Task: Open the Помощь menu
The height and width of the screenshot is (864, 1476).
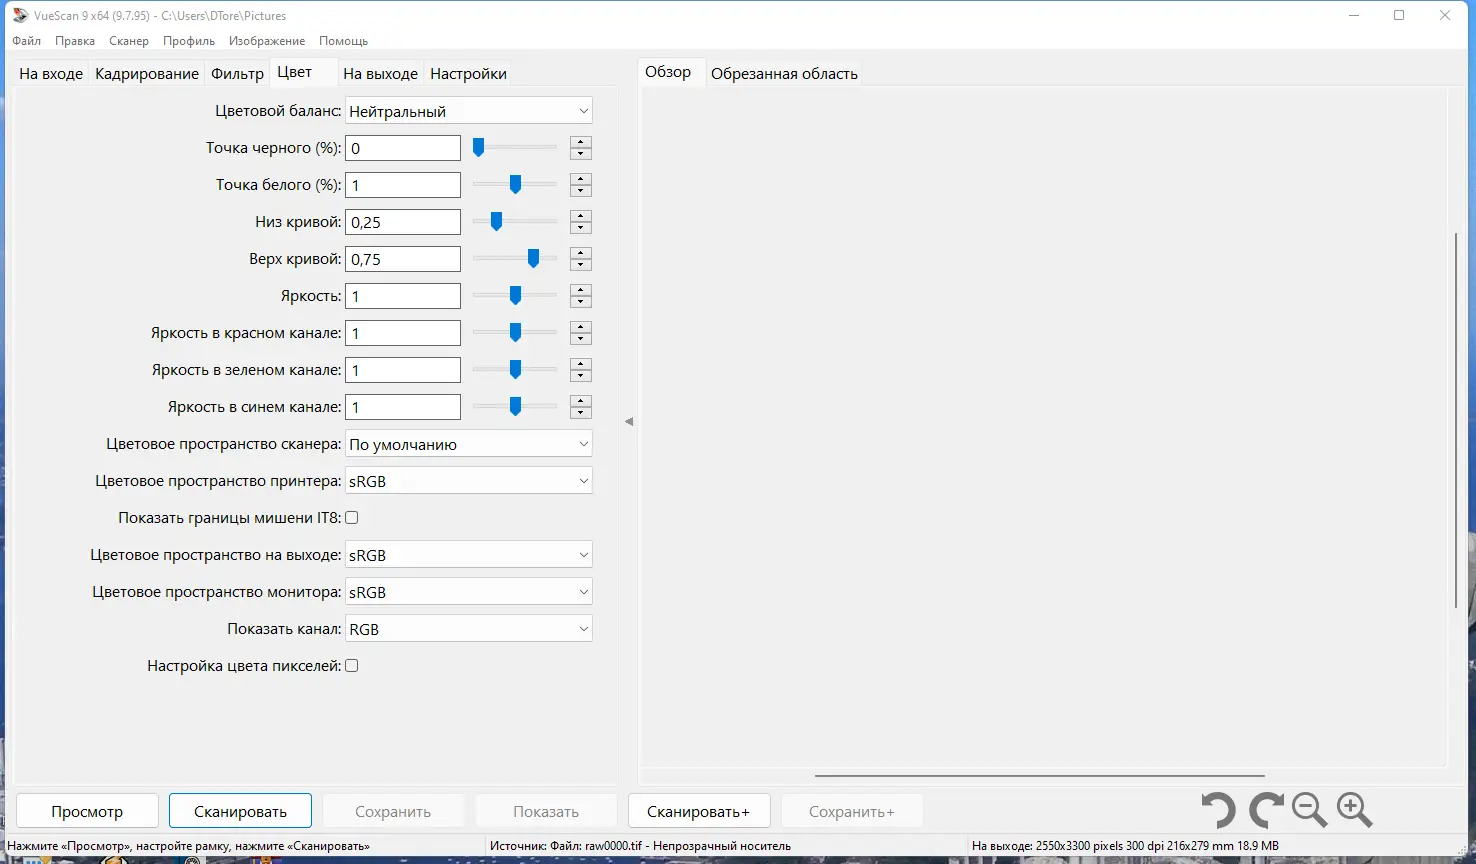Action: pyautogui.click(x=344, y=41)
